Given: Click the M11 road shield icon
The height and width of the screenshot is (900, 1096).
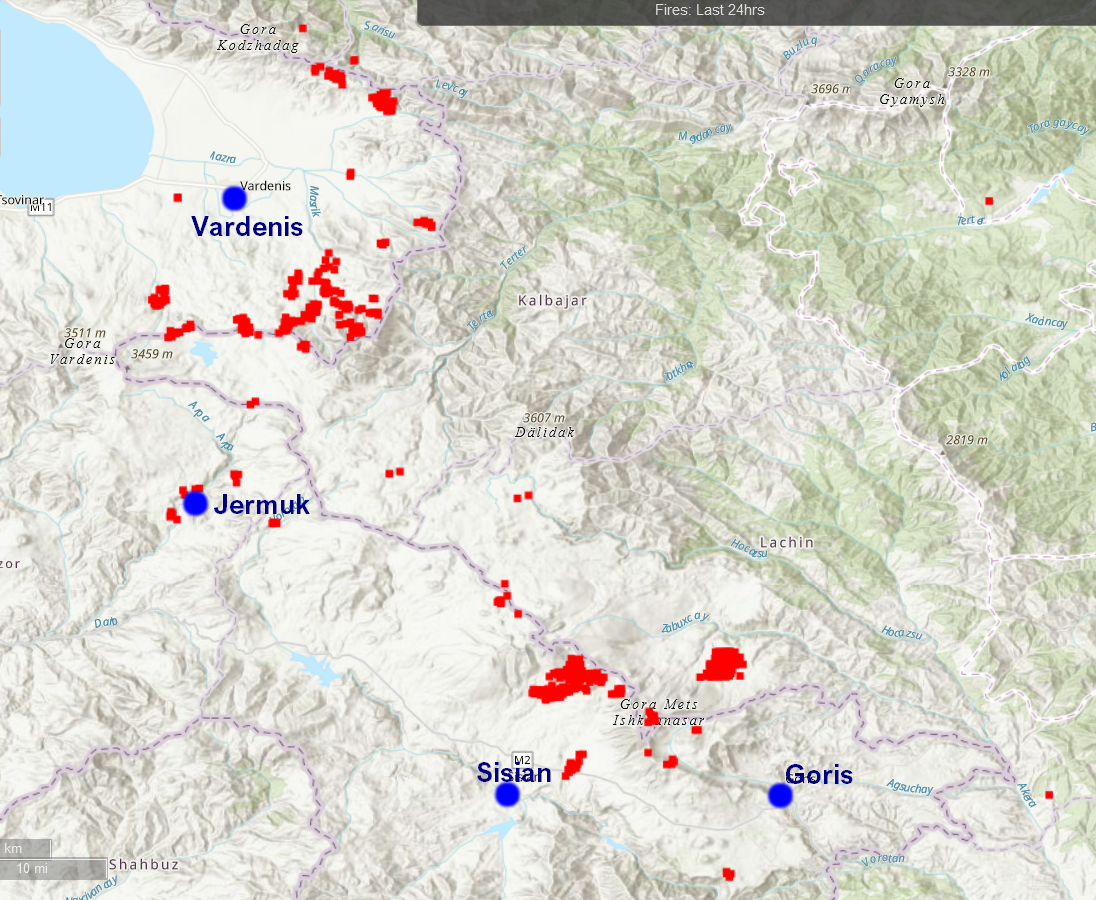Looking at the screenshot, I should 41,208.
